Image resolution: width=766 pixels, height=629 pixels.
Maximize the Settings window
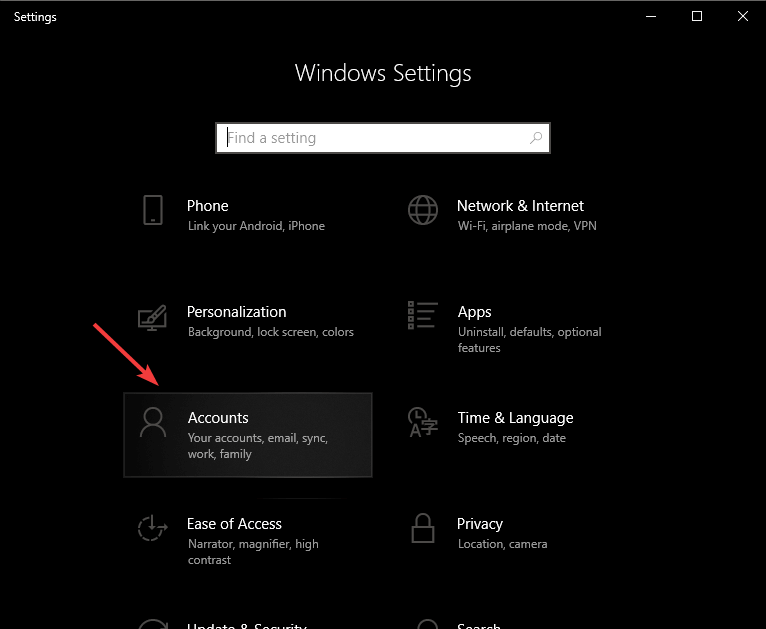697,16
